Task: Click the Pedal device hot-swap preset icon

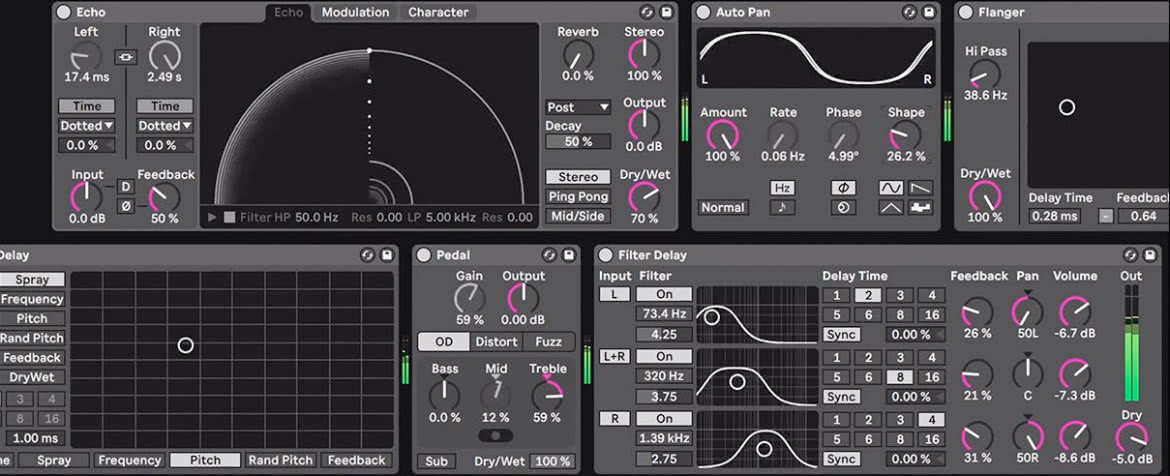Action: [x=549, y=255]
